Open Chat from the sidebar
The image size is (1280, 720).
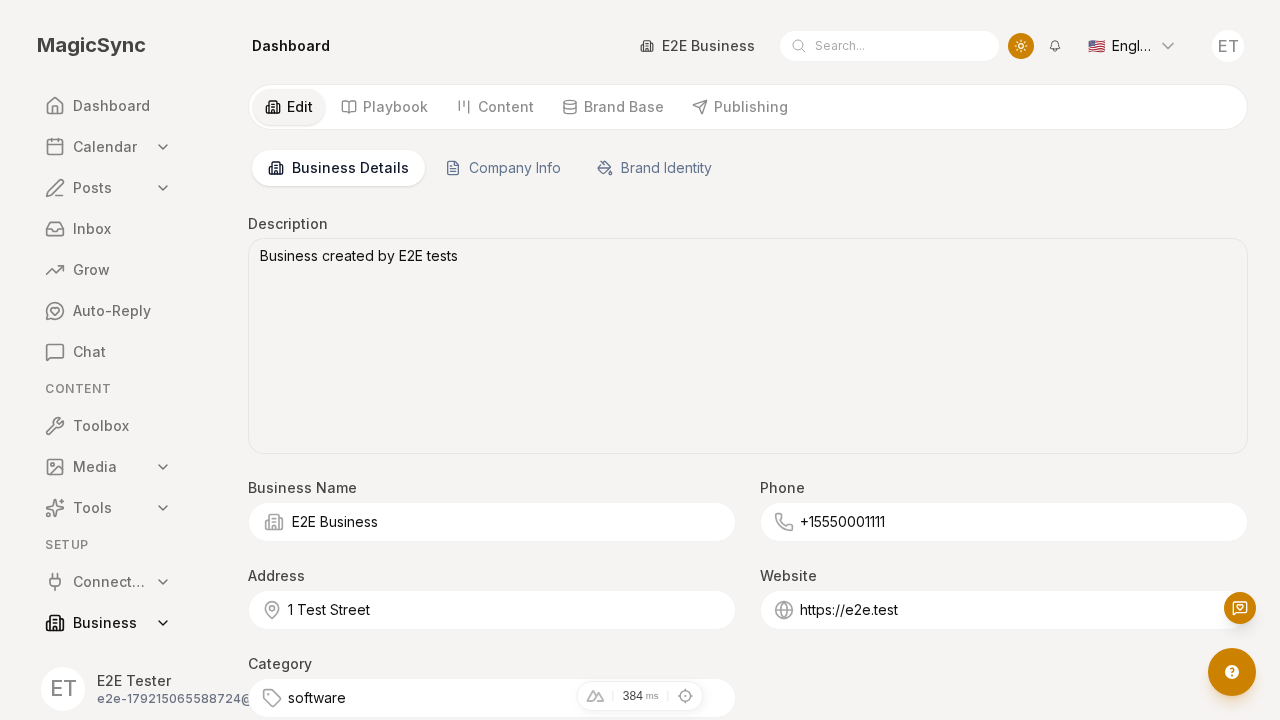(108, 352)
